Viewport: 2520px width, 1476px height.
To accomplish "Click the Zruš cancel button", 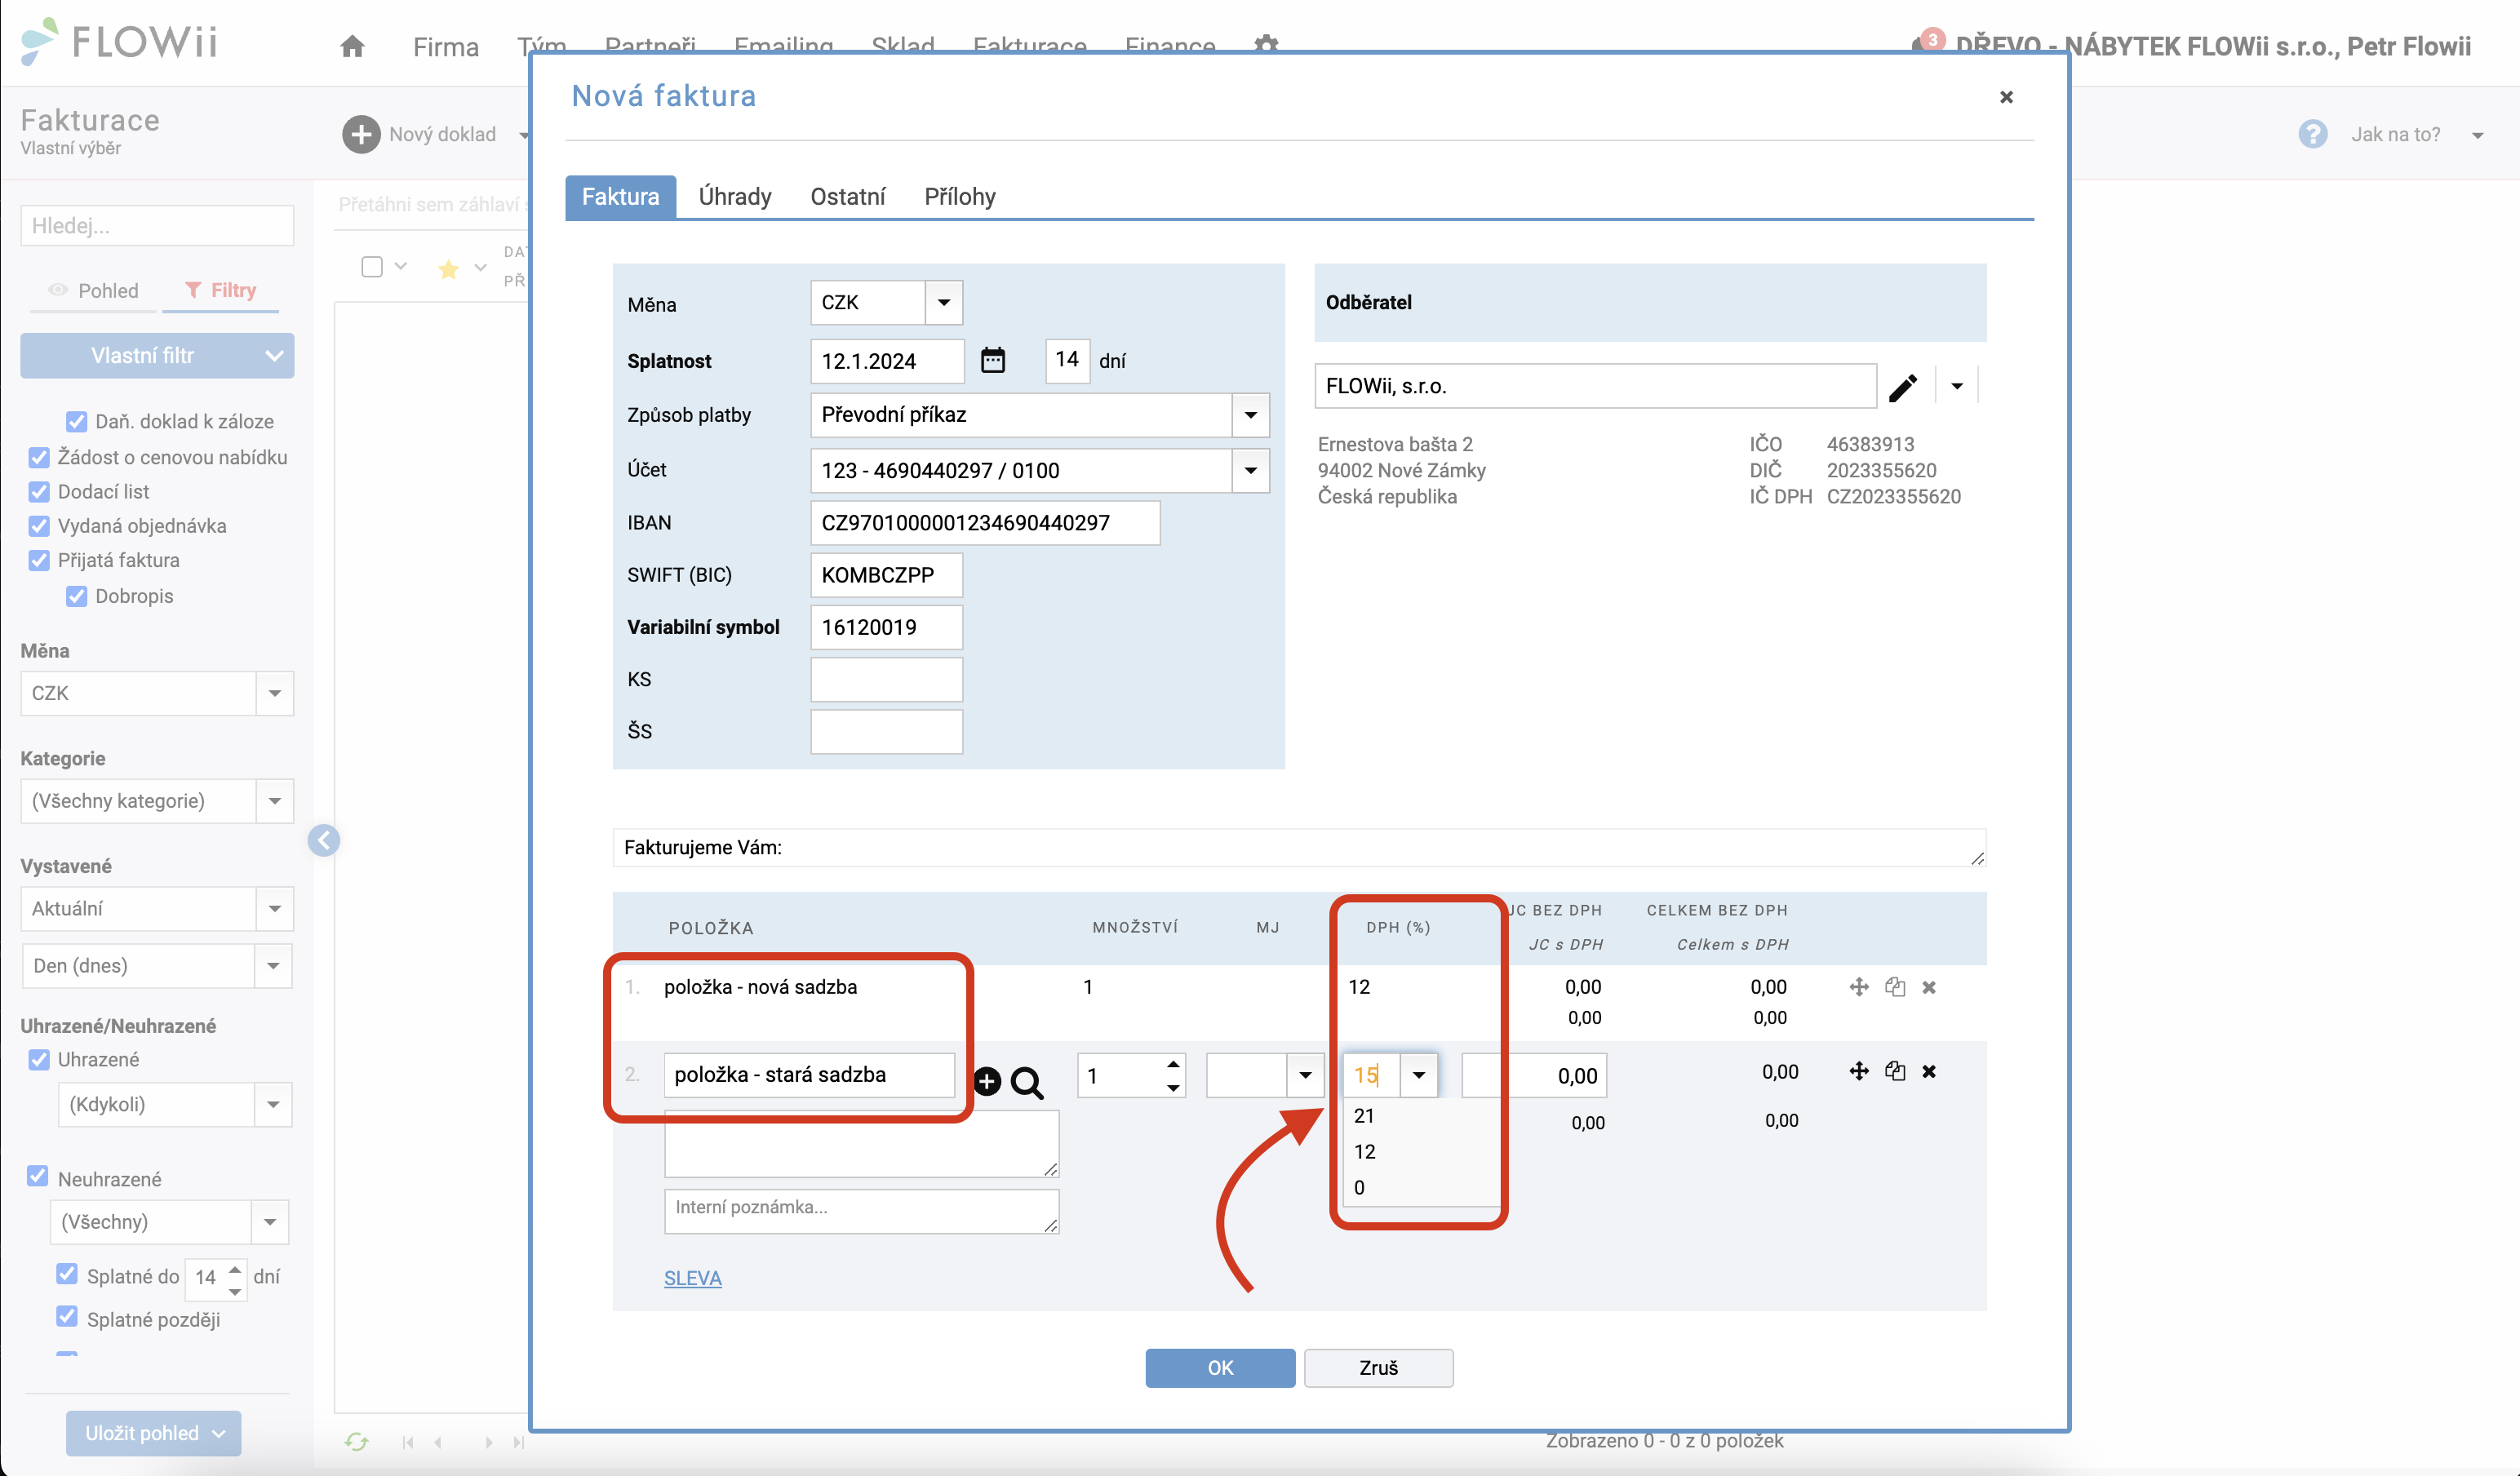I will 1378,1367.
